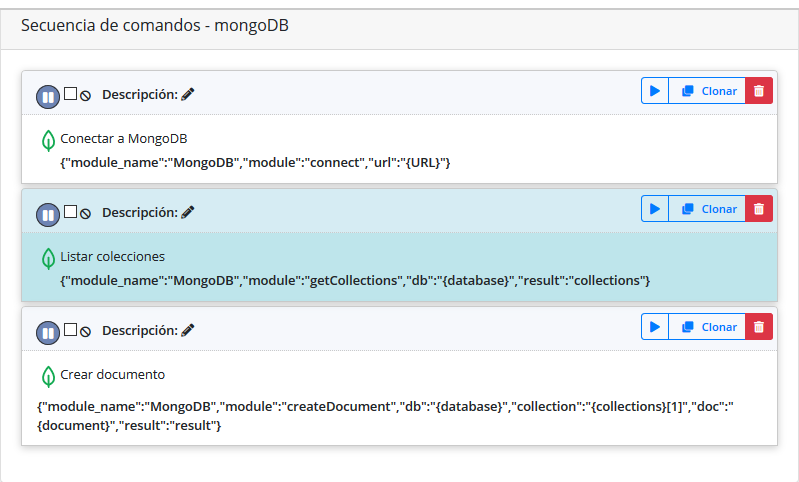
Task: Delete the Crear documento command
Action: 759,327
